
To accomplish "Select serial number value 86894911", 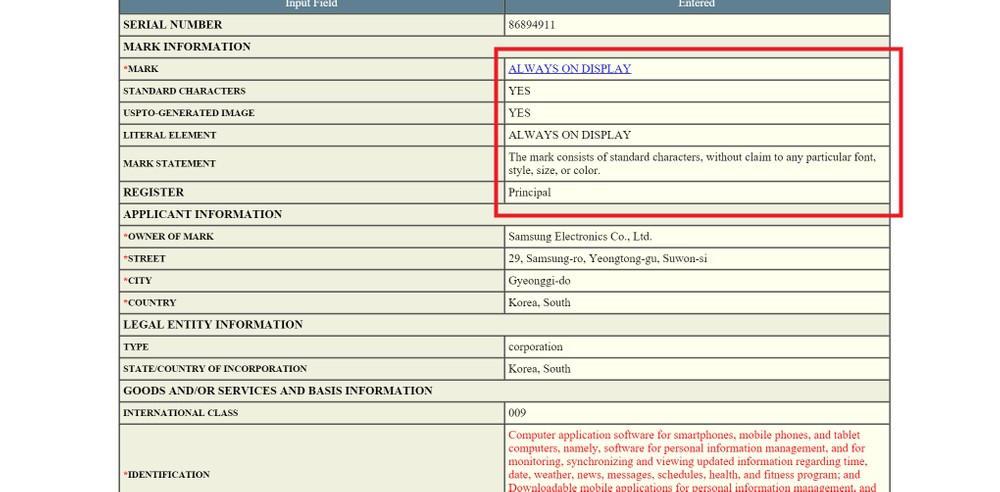I will tap(531, 25).
